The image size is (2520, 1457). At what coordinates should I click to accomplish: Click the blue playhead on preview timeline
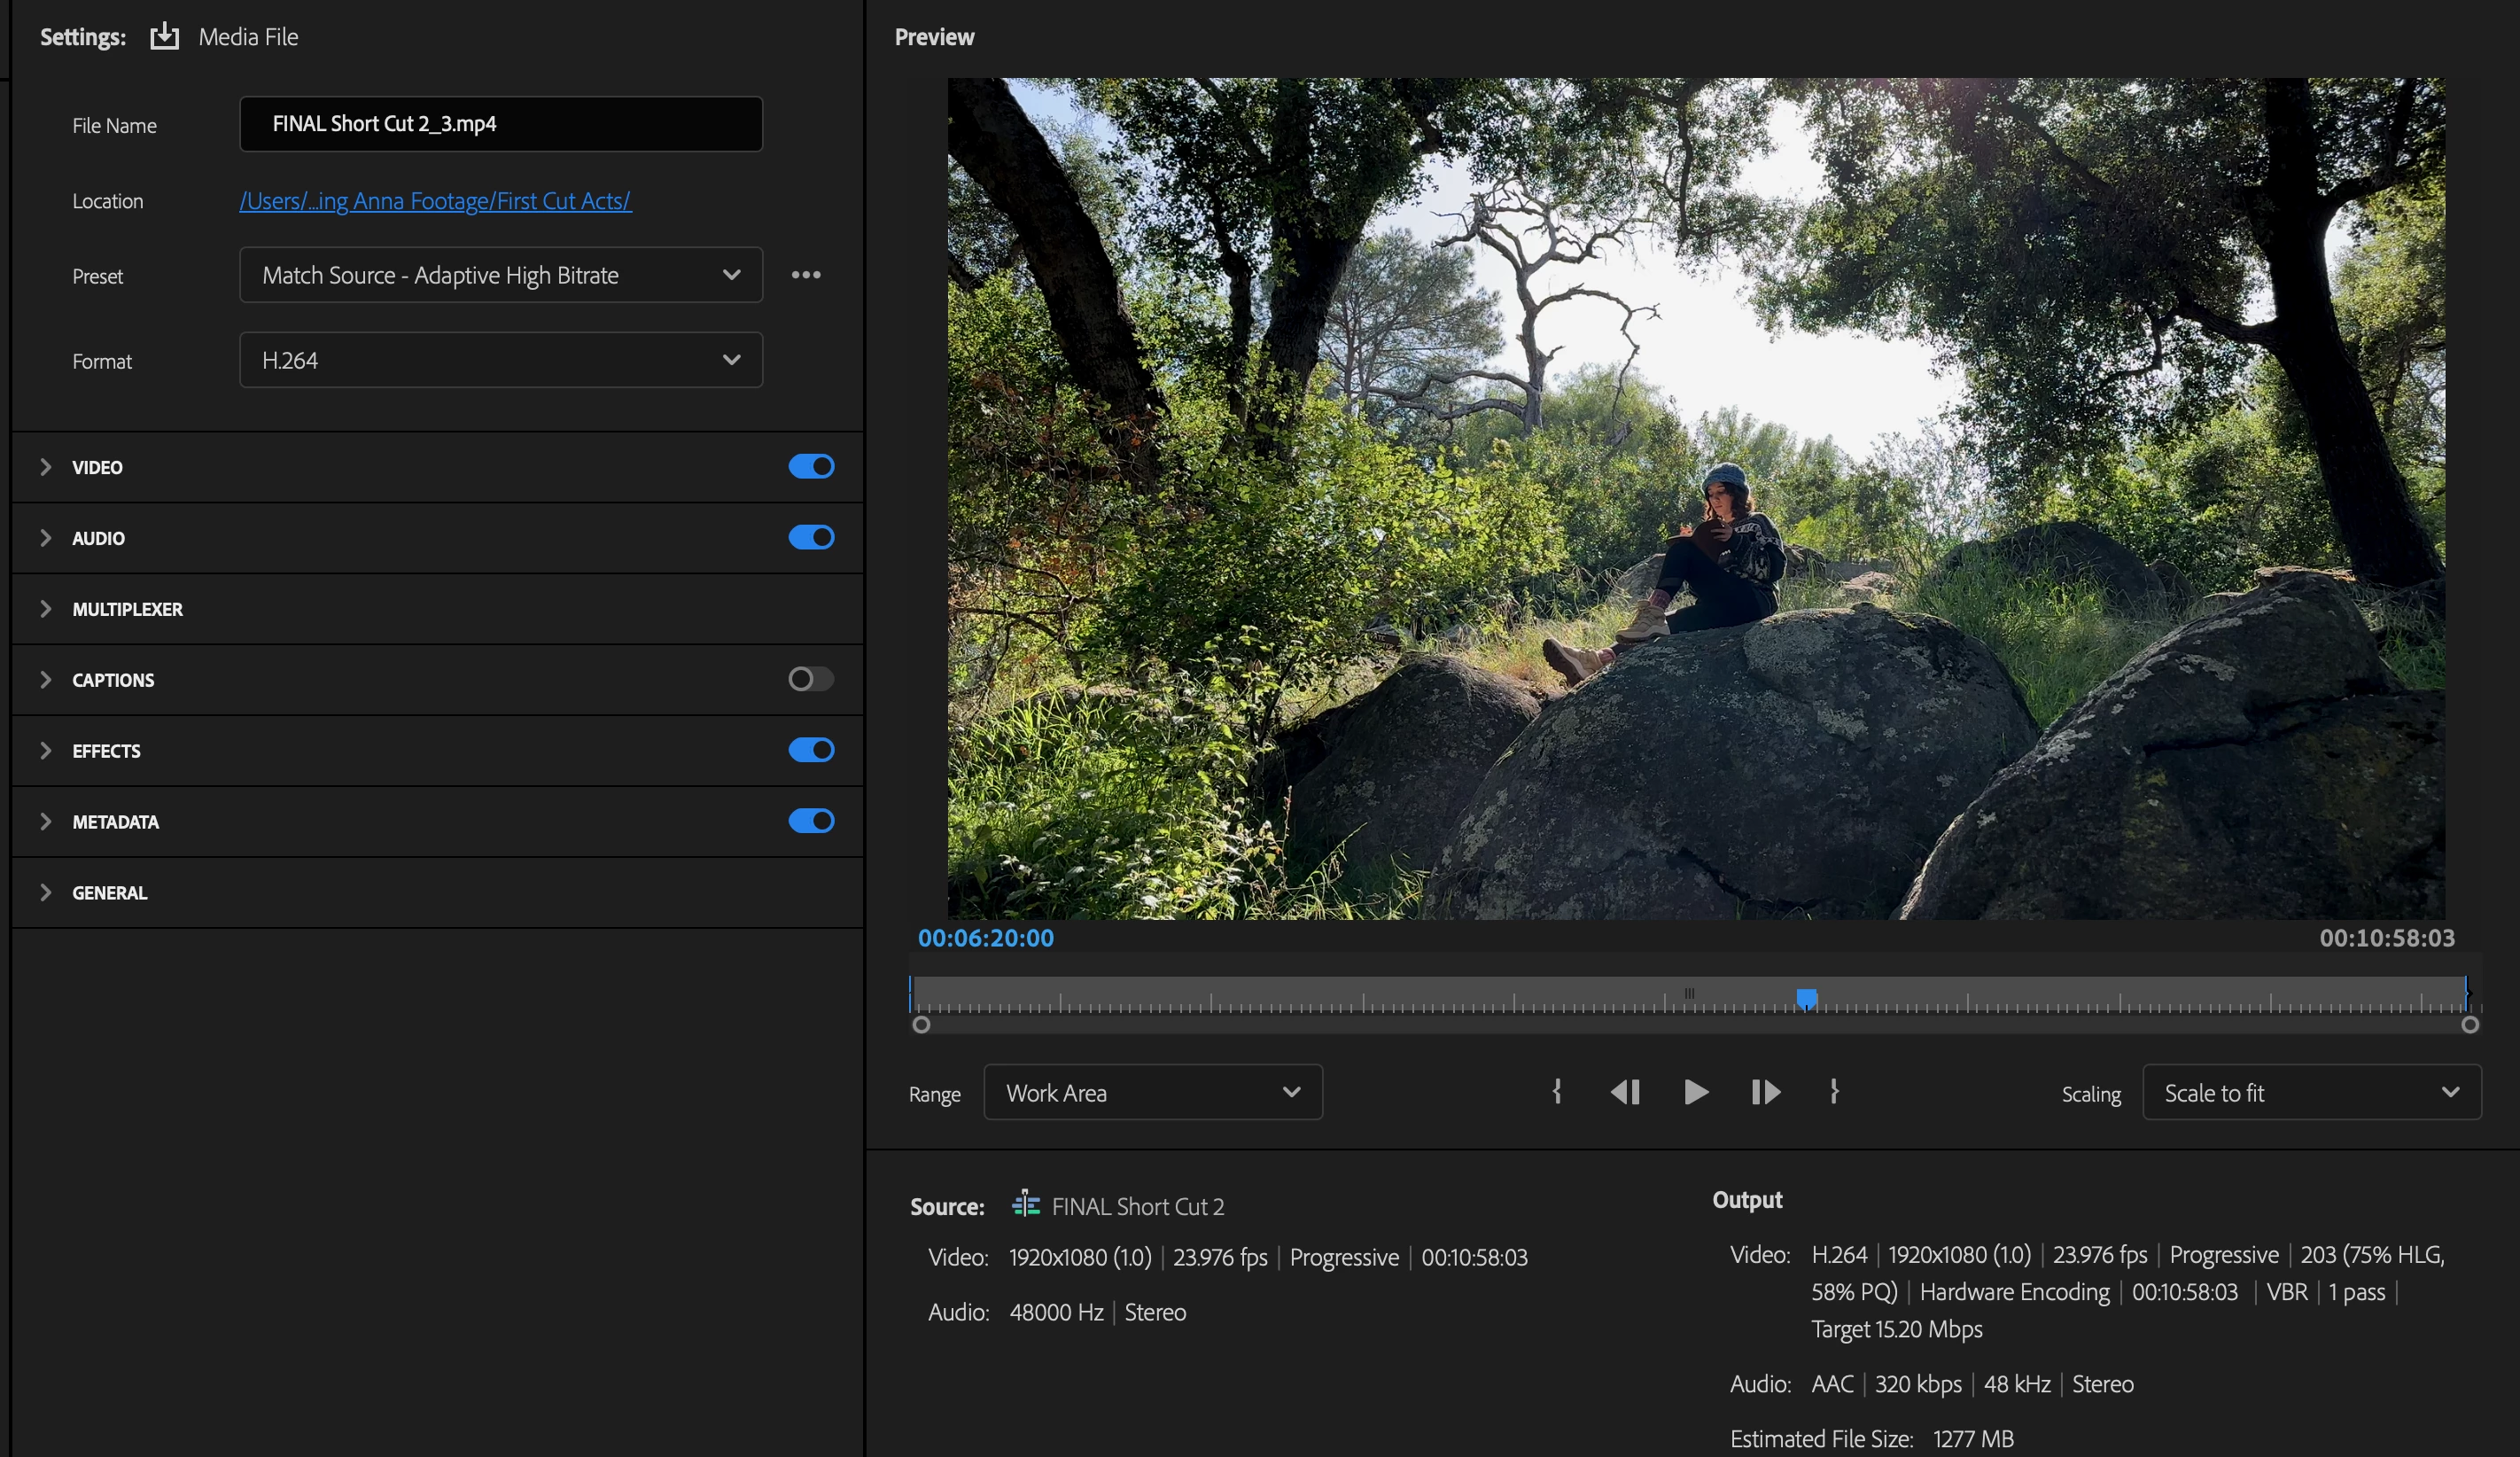1806,998
